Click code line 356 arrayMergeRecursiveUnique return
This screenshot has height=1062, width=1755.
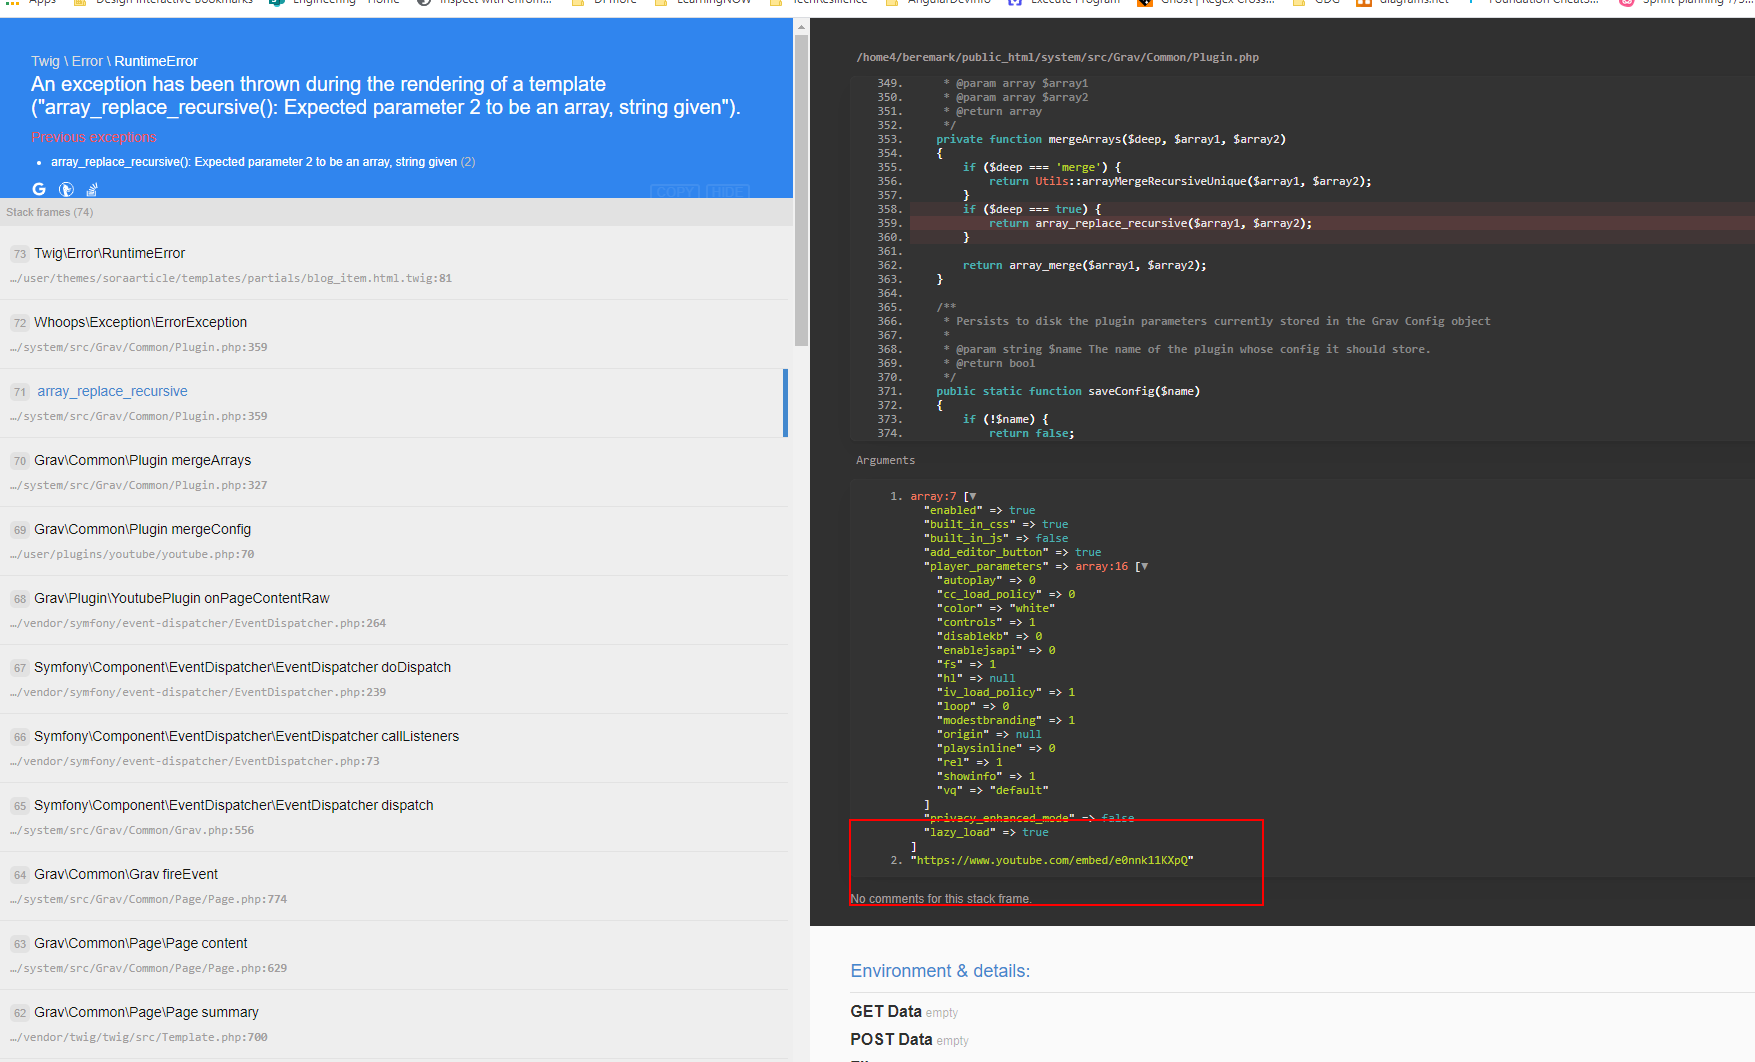tap(1180, 181)
